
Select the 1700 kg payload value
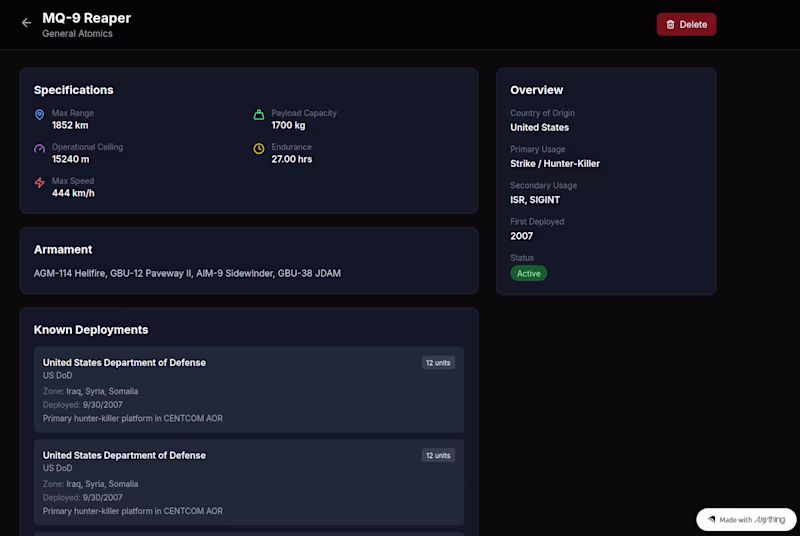pos(288,125)
